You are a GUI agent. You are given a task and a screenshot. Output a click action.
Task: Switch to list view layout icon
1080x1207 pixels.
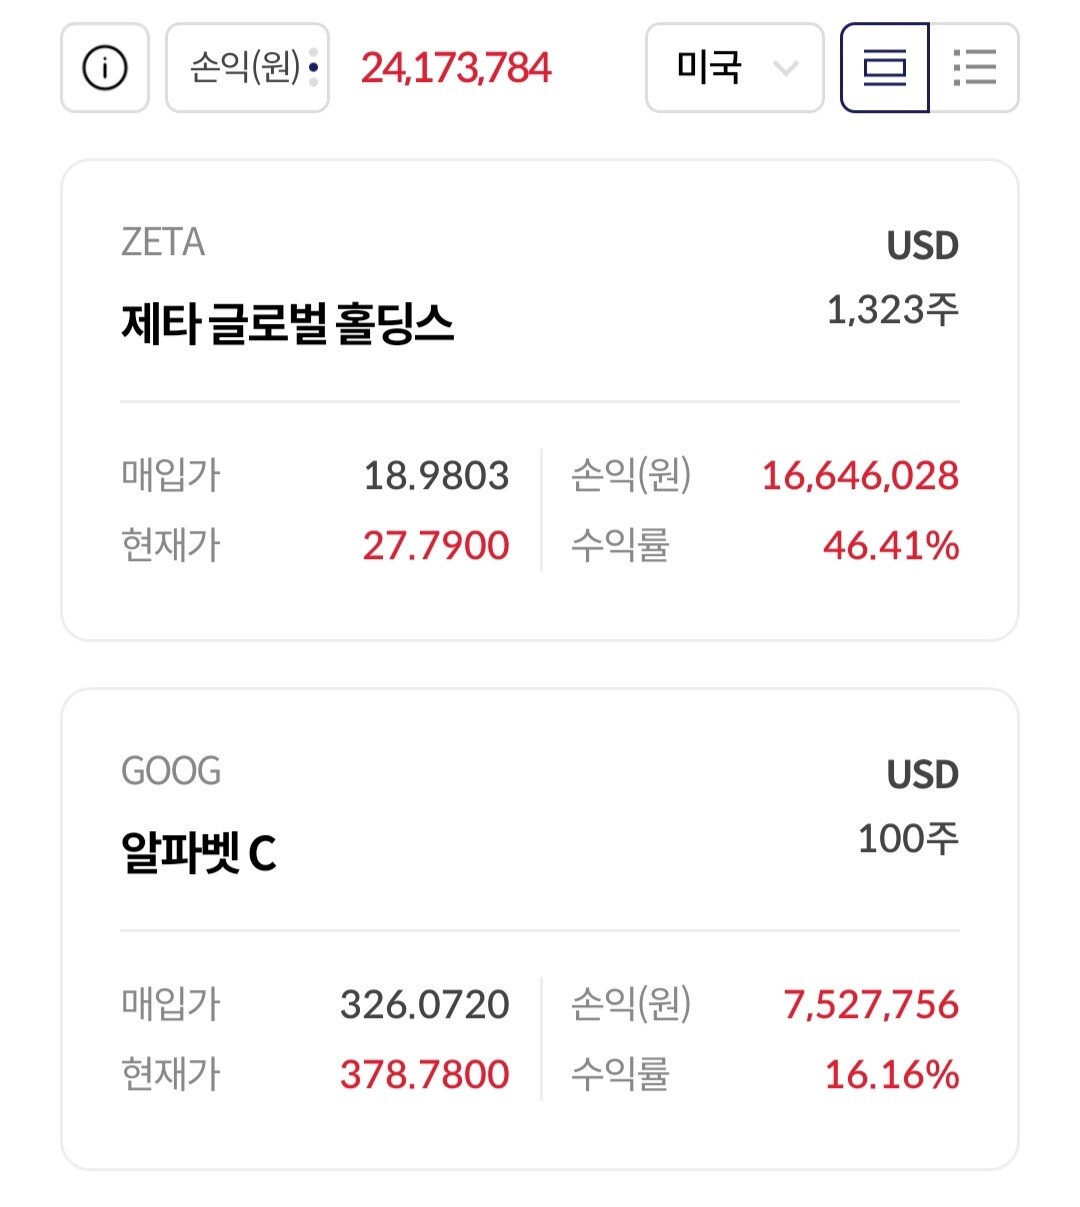(x=974, y=68)
